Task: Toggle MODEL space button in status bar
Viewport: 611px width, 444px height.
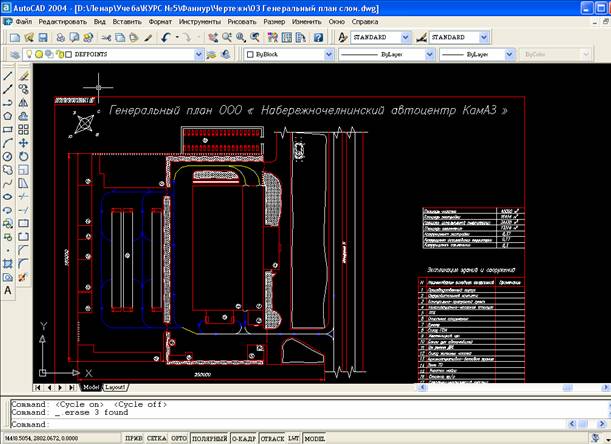Action: pos(314,439)
